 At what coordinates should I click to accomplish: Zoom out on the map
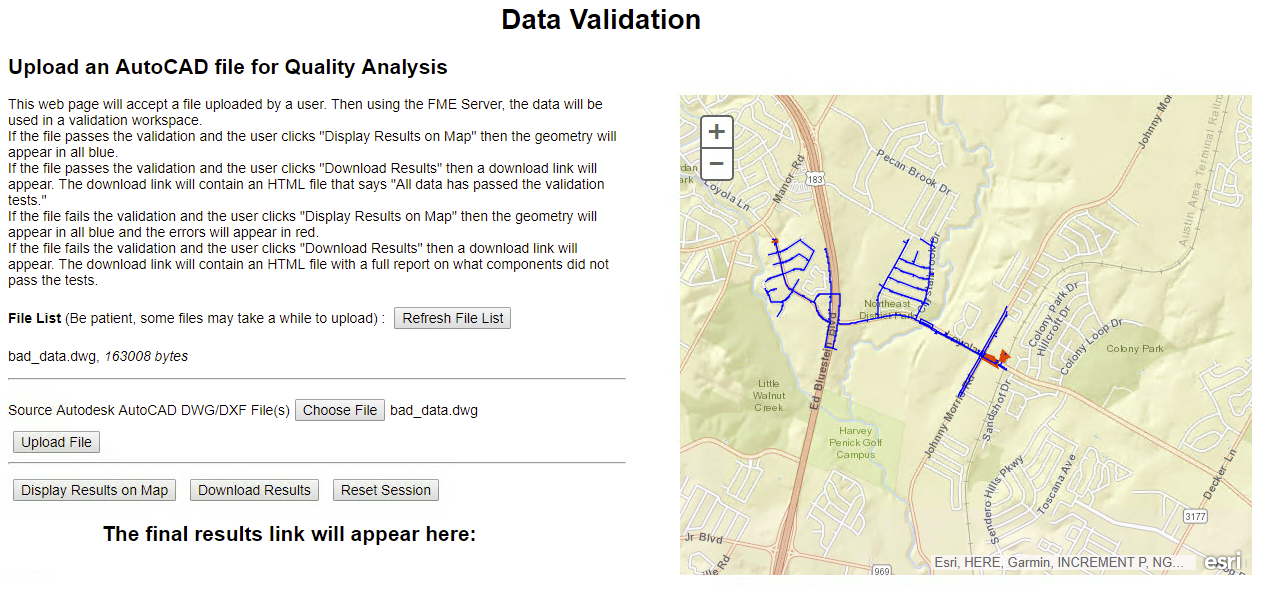(x=717, y=164)
